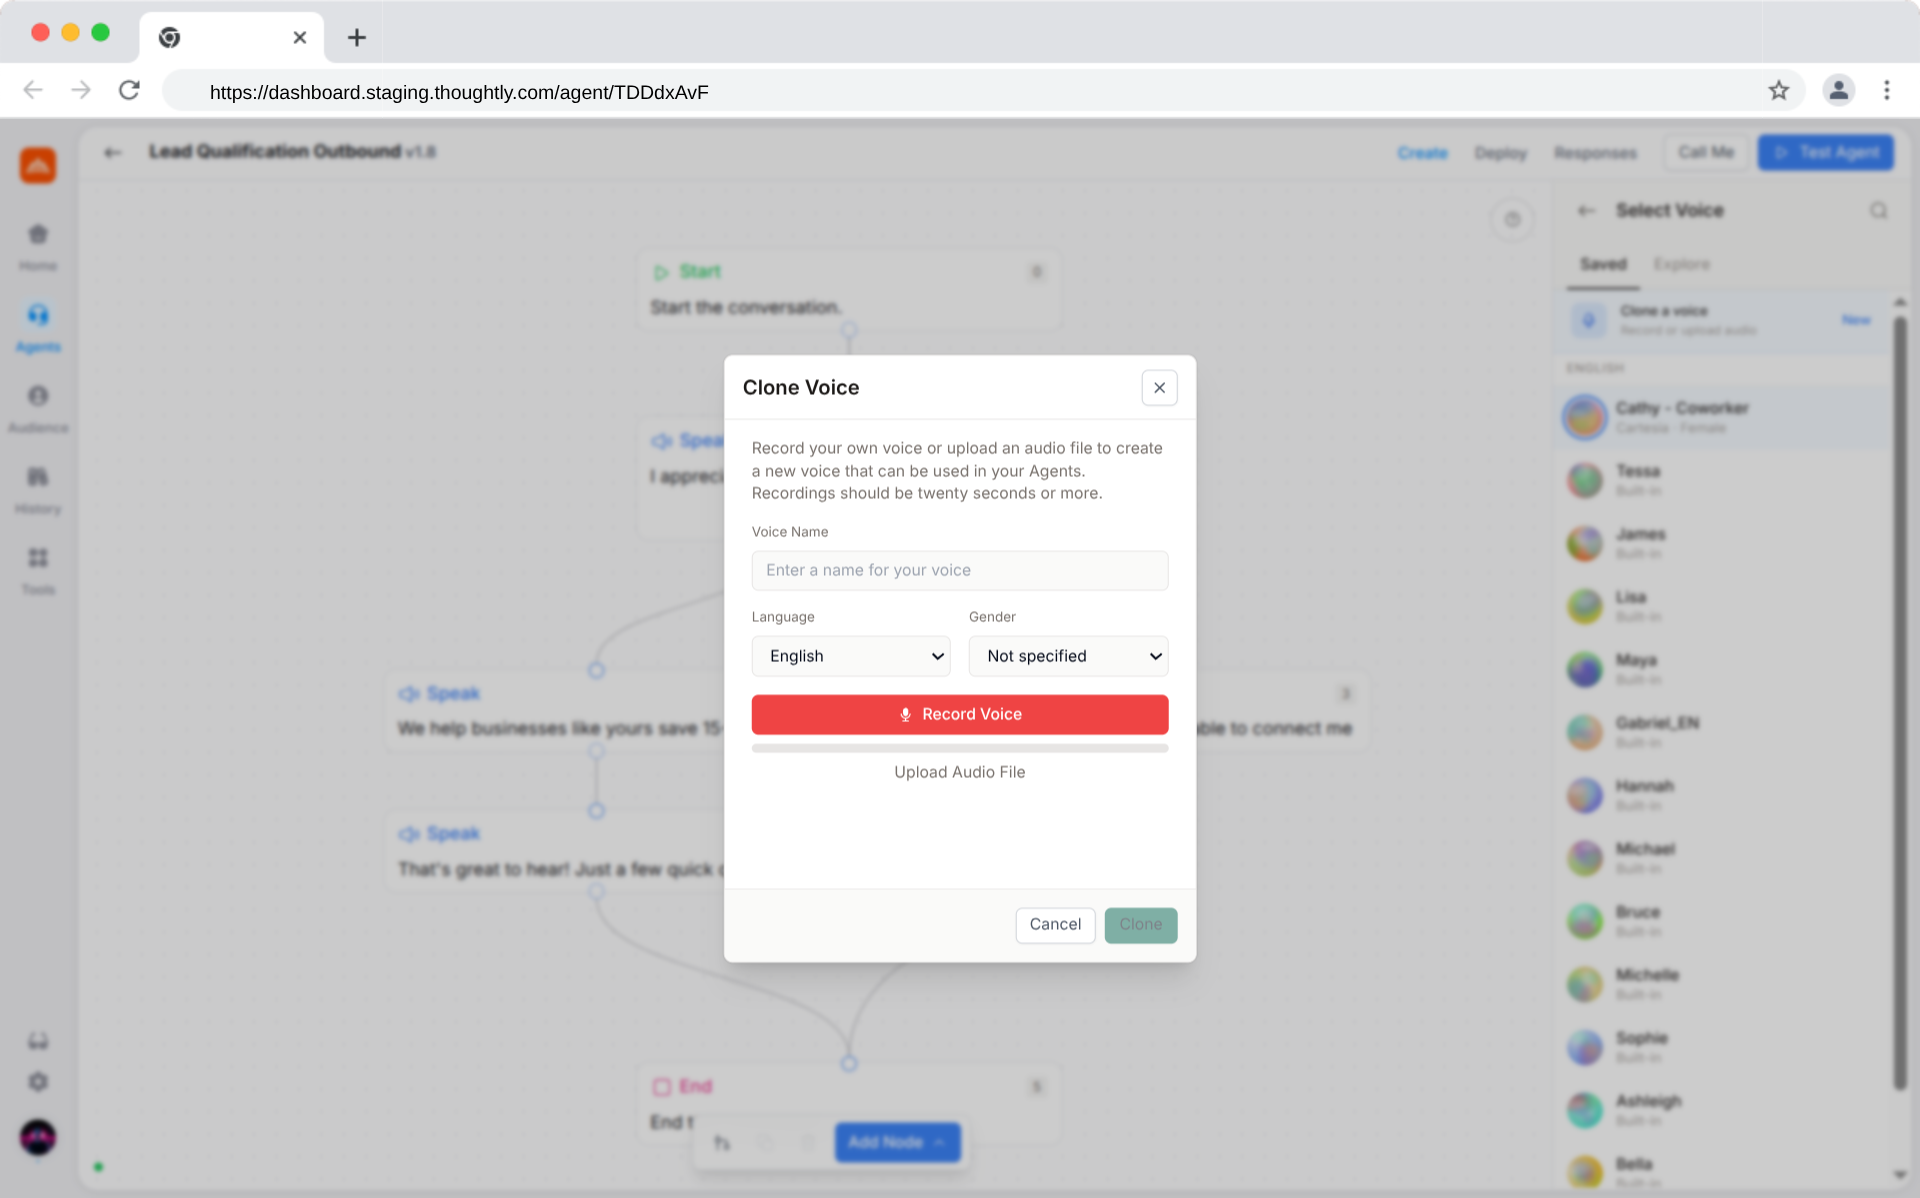Open your profile avatar at bottom left

coord(38,1138)
